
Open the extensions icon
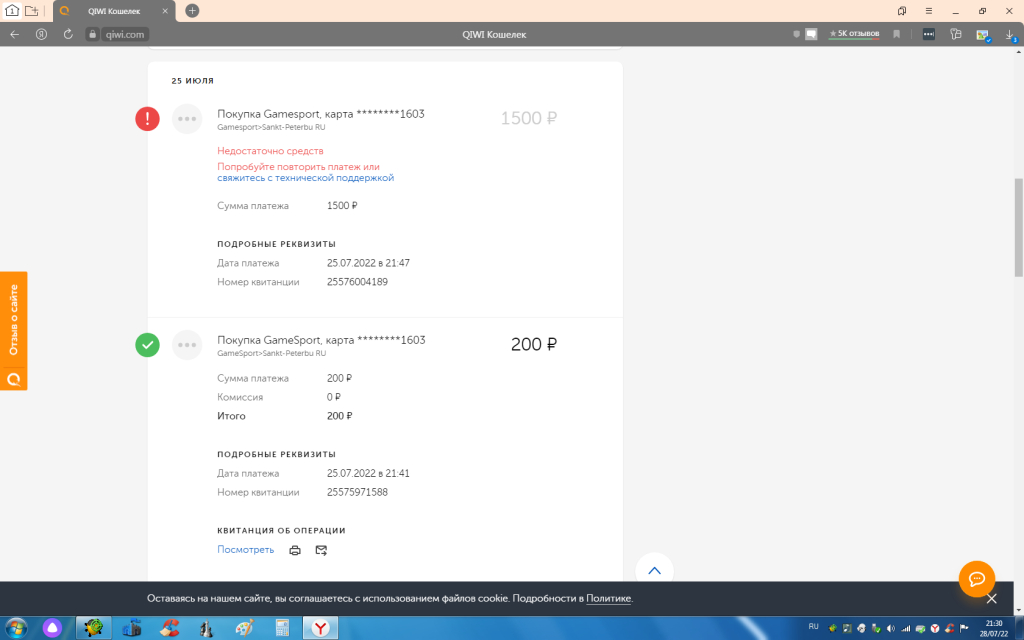tap(956, 34)
